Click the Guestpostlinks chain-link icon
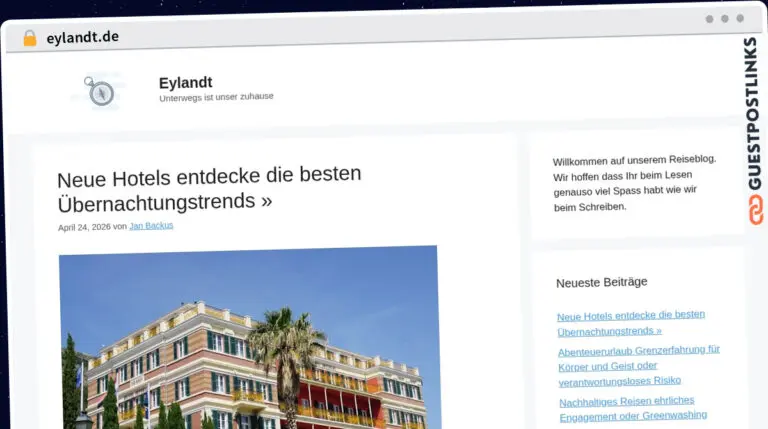The height and width of the screenshot is (429, 768). pos(756,210)
